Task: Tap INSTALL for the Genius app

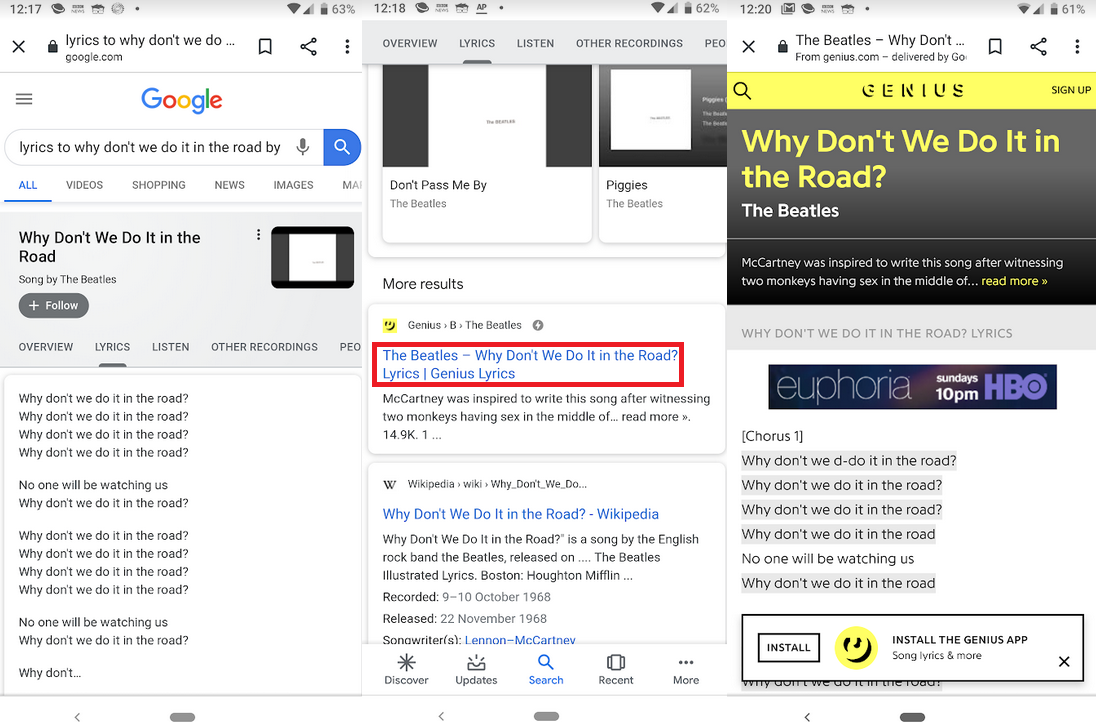Action: [x=788, y=647]
